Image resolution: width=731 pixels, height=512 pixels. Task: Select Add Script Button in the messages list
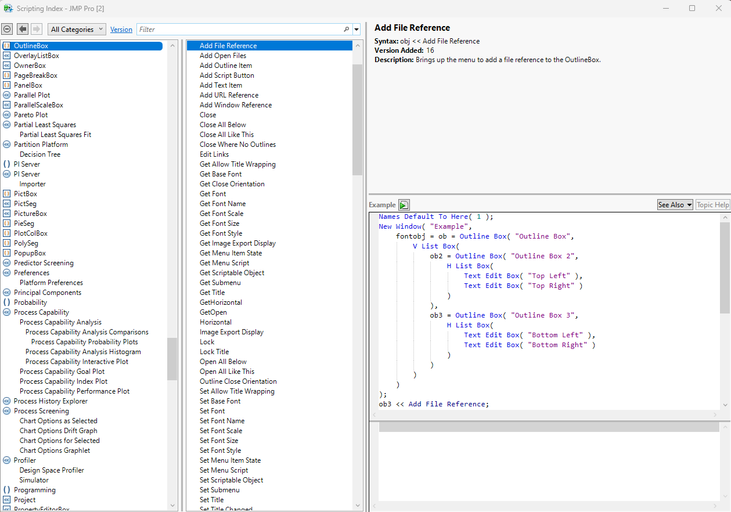(226, 75)
